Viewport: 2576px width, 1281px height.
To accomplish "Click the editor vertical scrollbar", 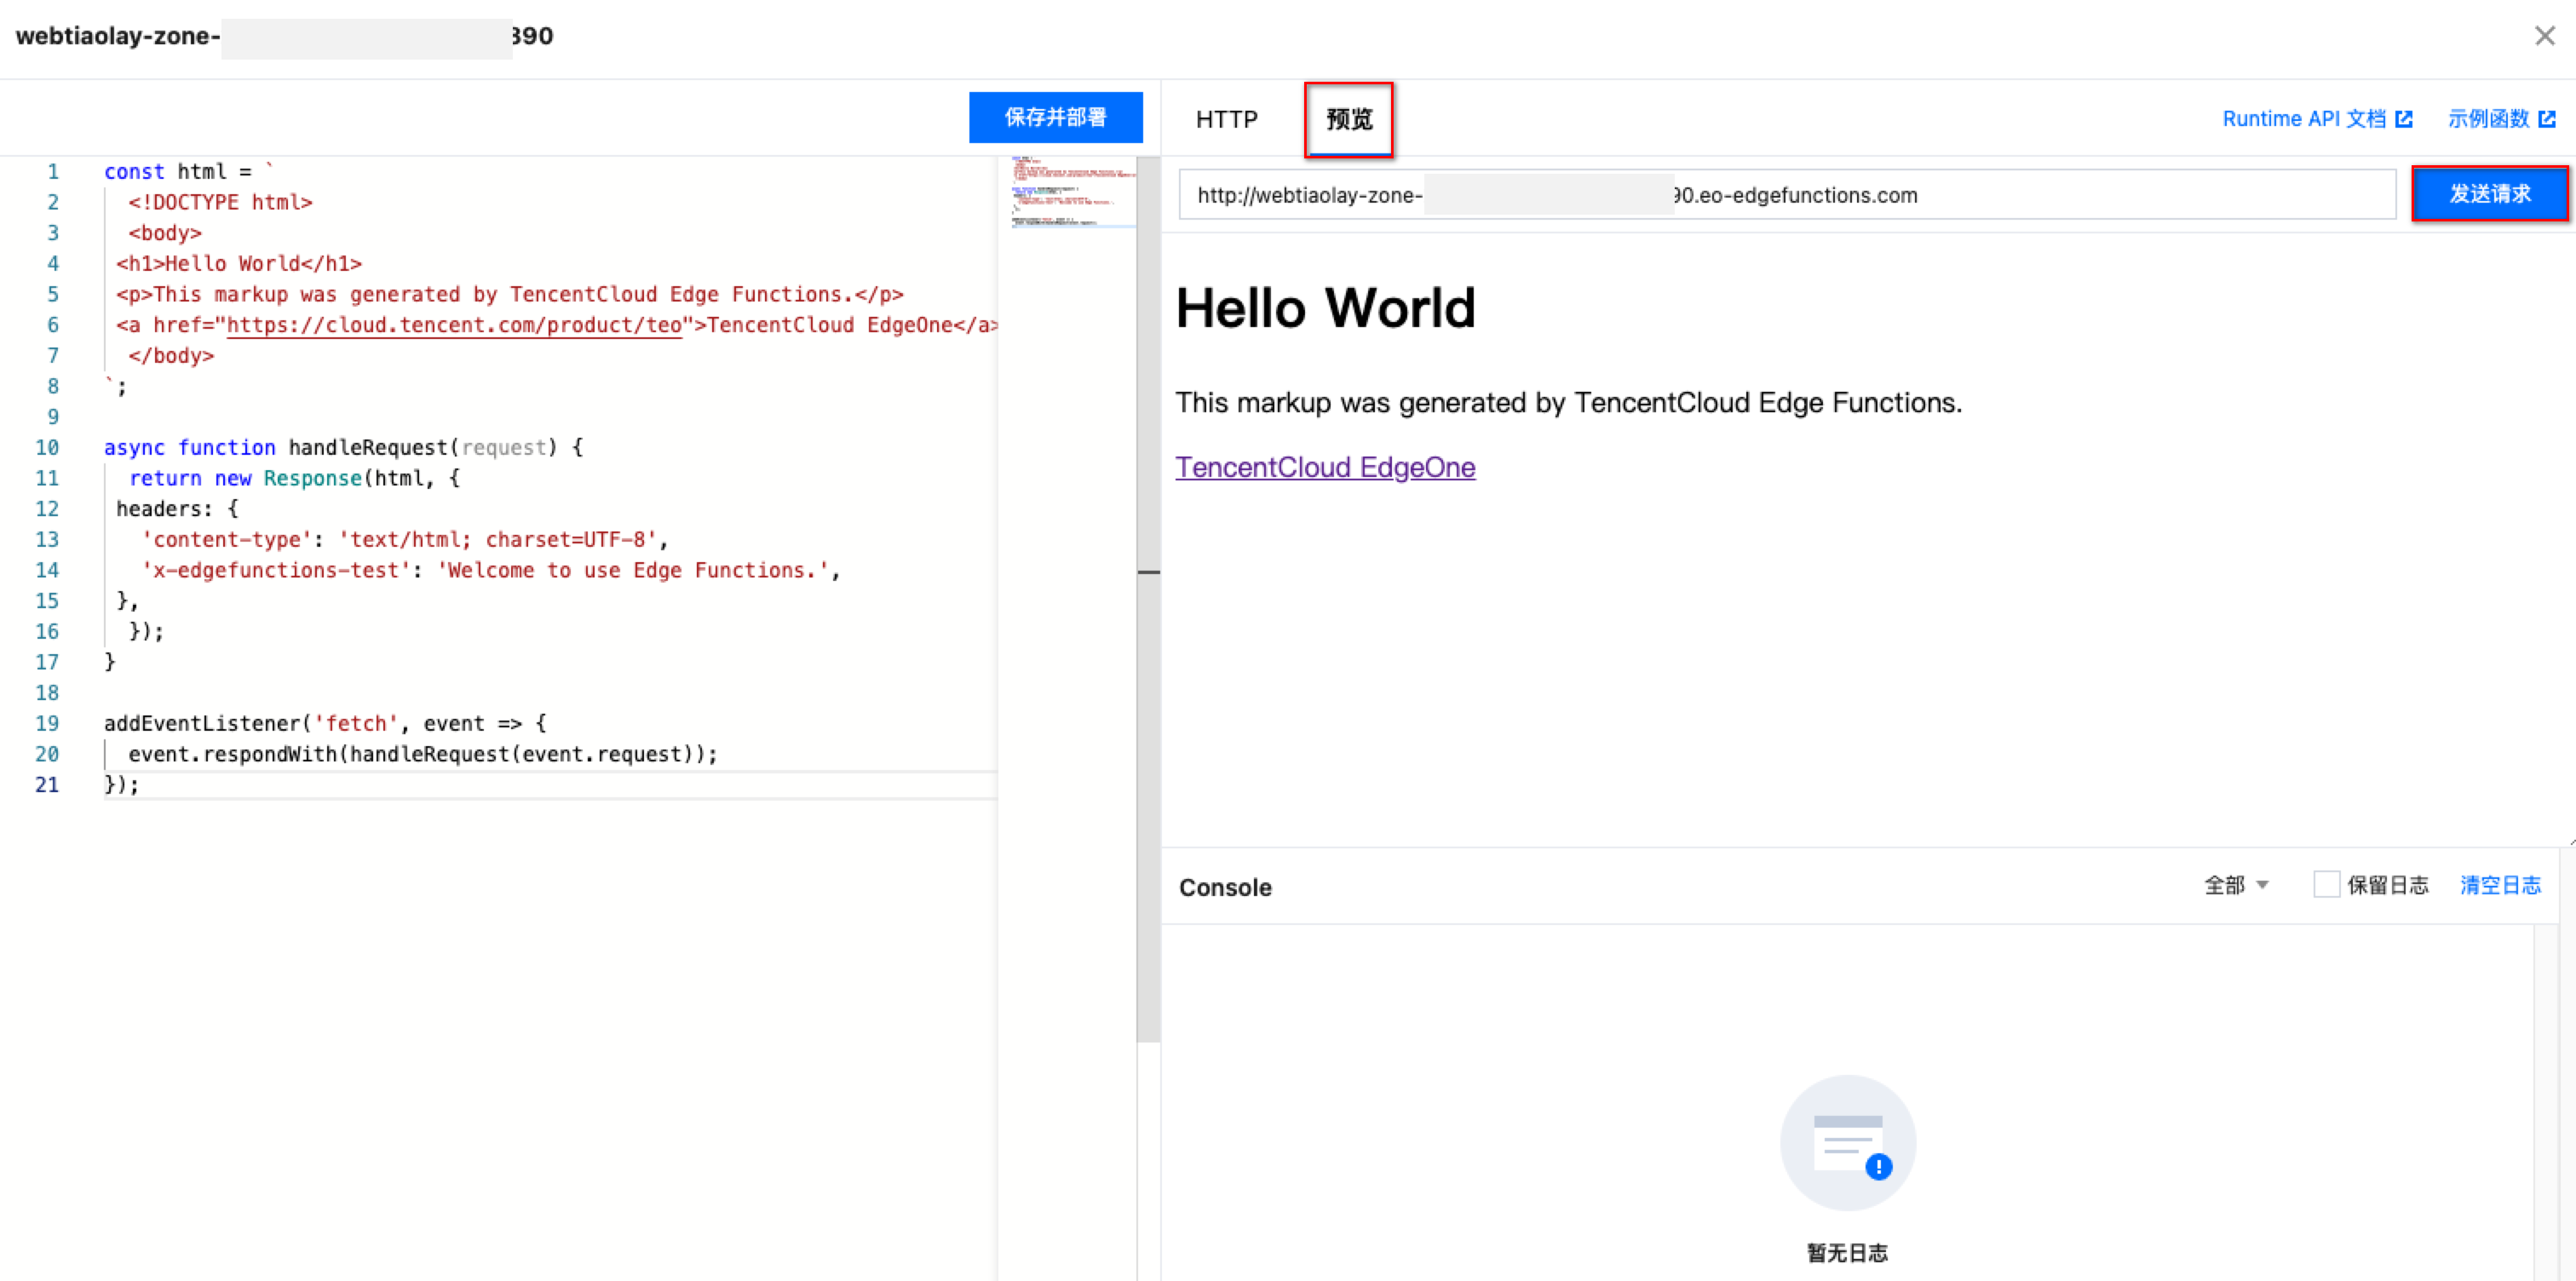I will (1148, 600).
